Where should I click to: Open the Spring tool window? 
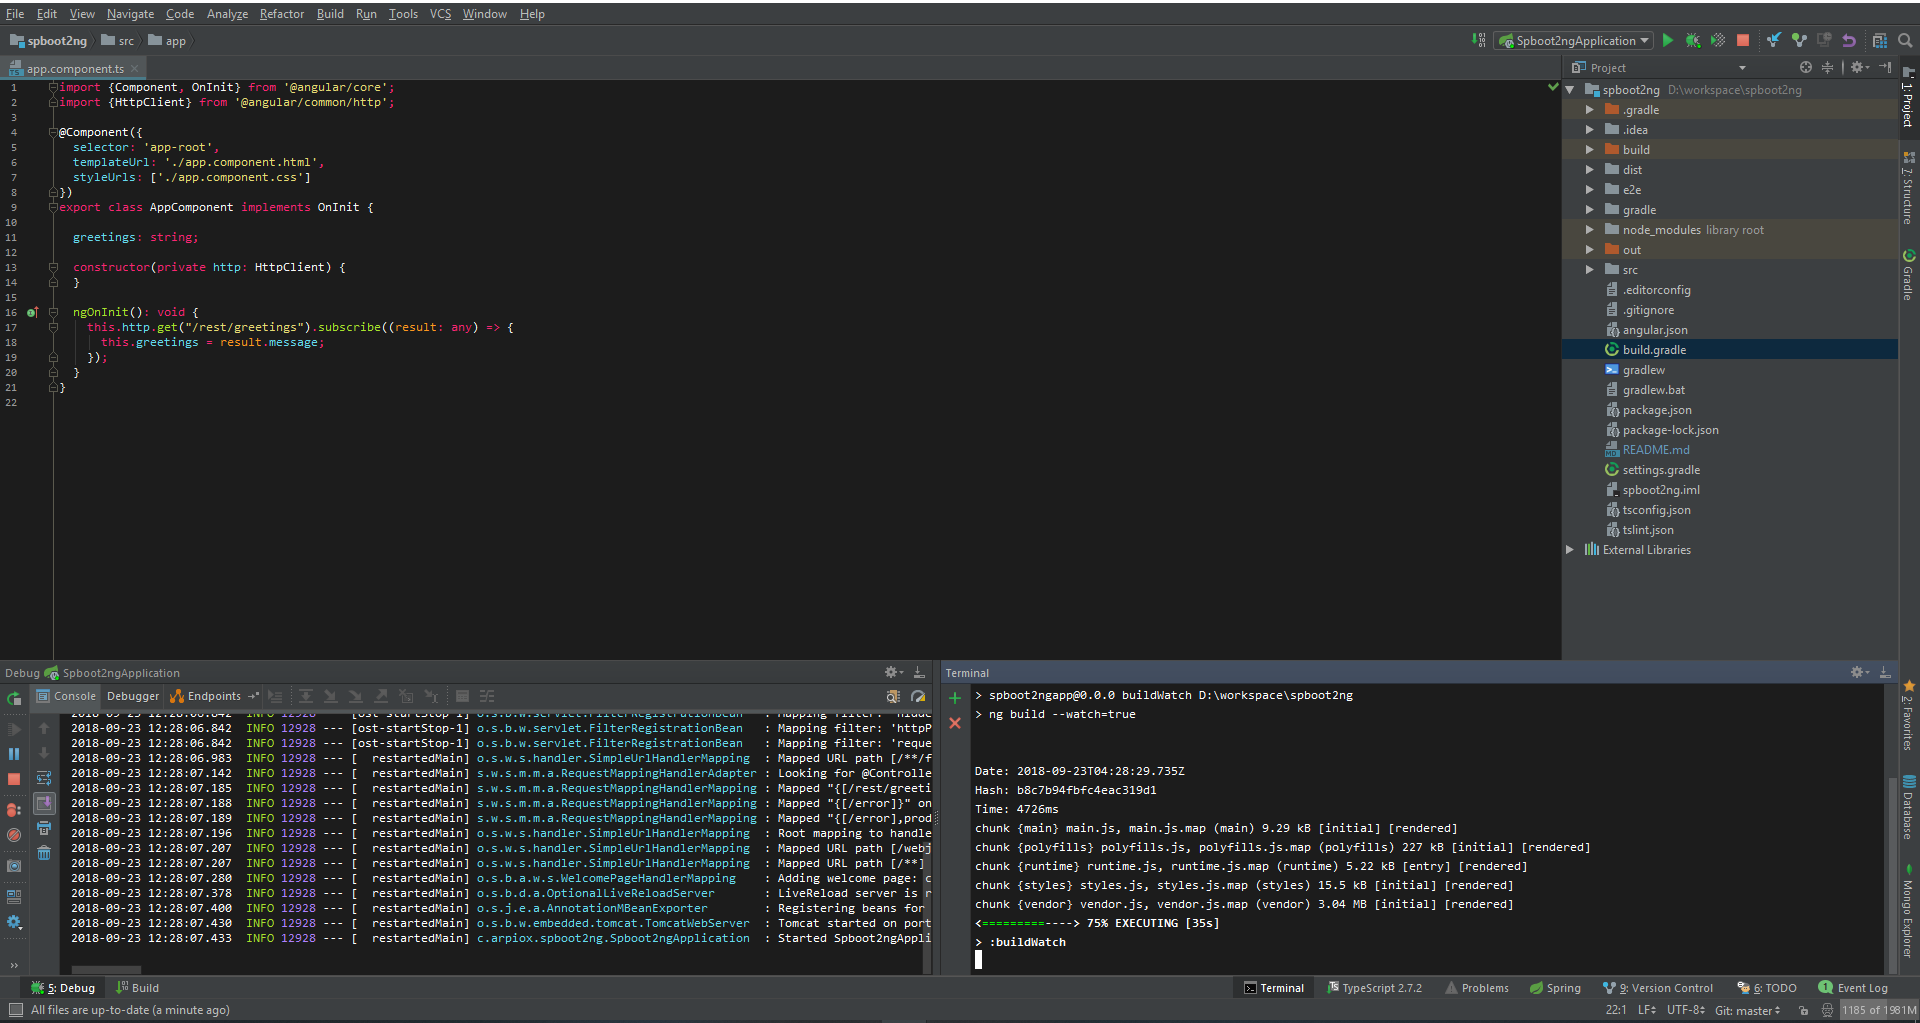pyautogui.click(x=1555, y=988)
